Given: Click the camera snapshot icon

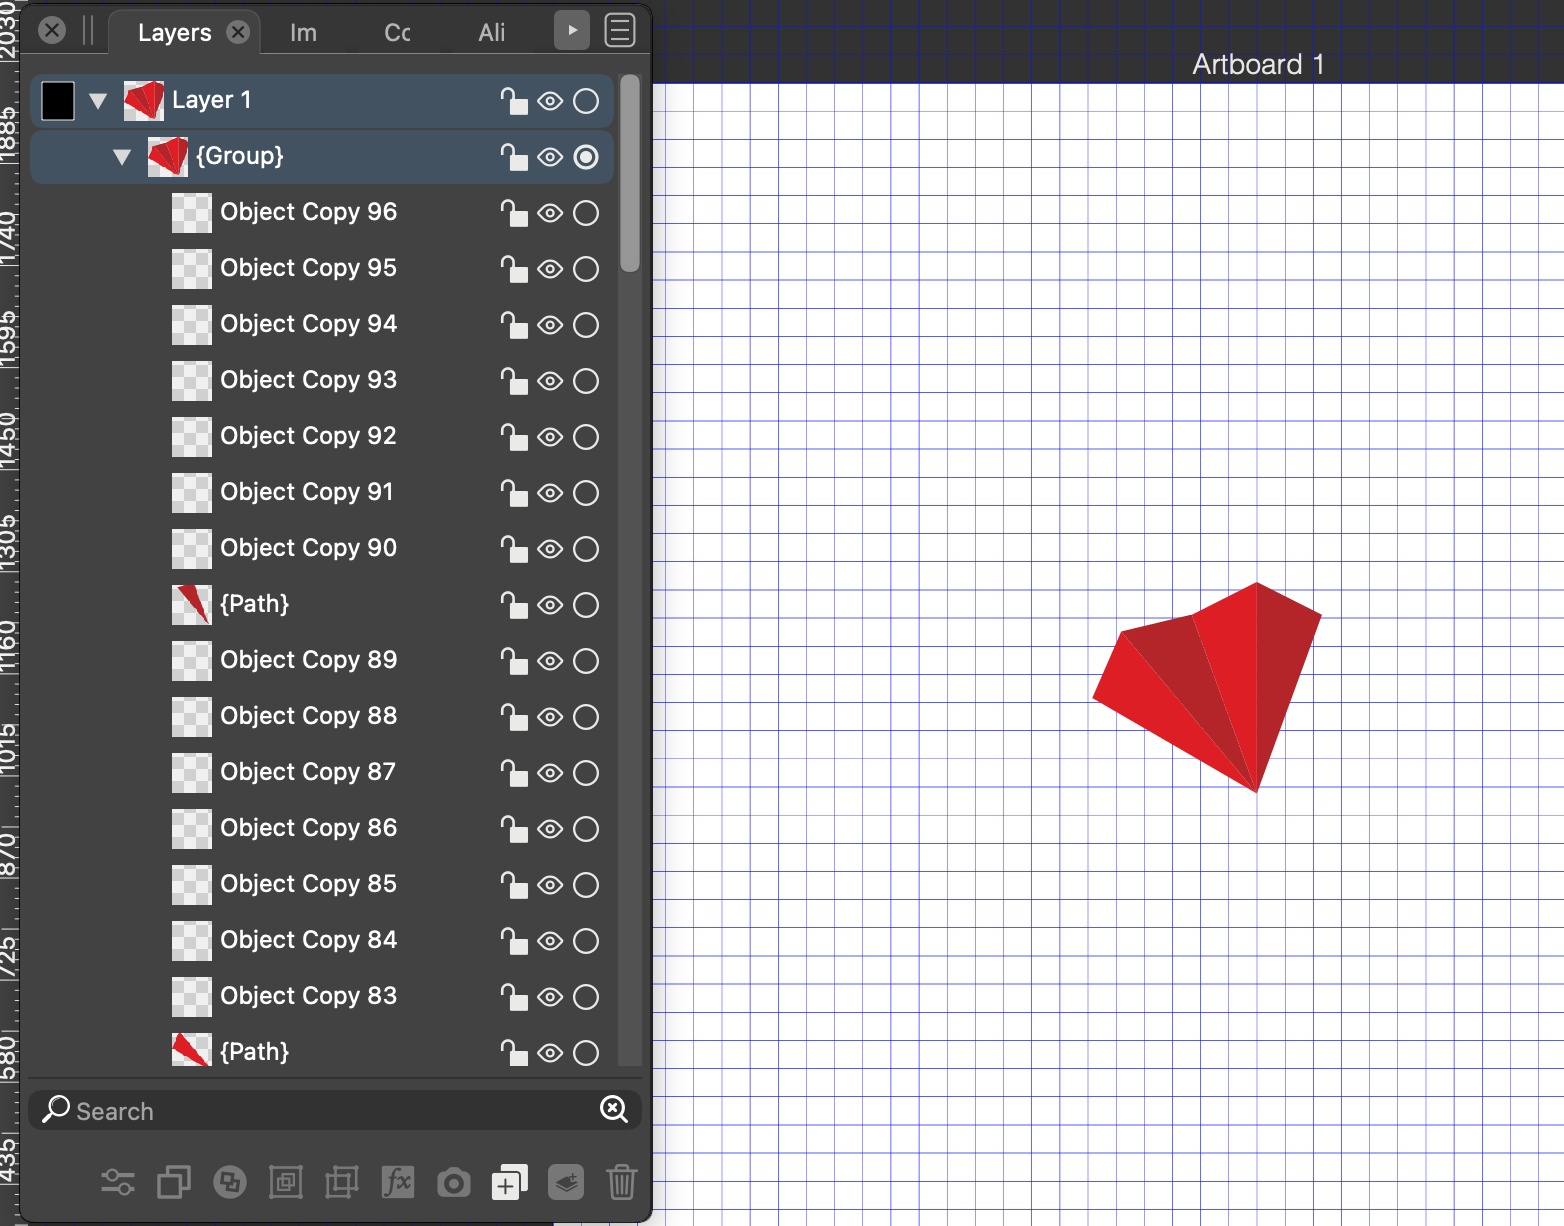Looking at the screenshot, I should click(x=453, y=1183).
